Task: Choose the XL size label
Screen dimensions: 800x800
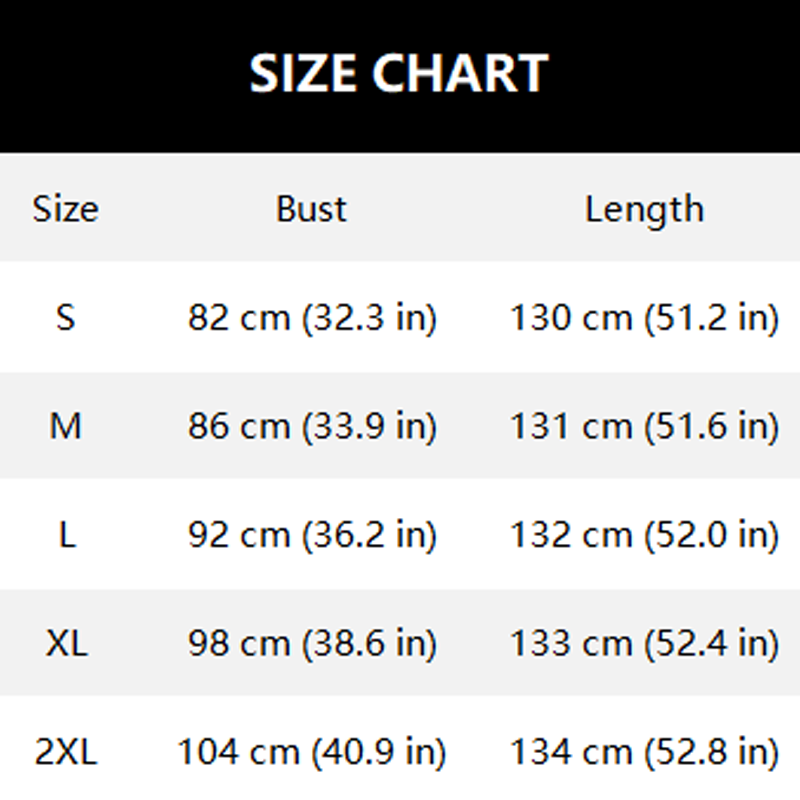Action: tap(66, 643)
